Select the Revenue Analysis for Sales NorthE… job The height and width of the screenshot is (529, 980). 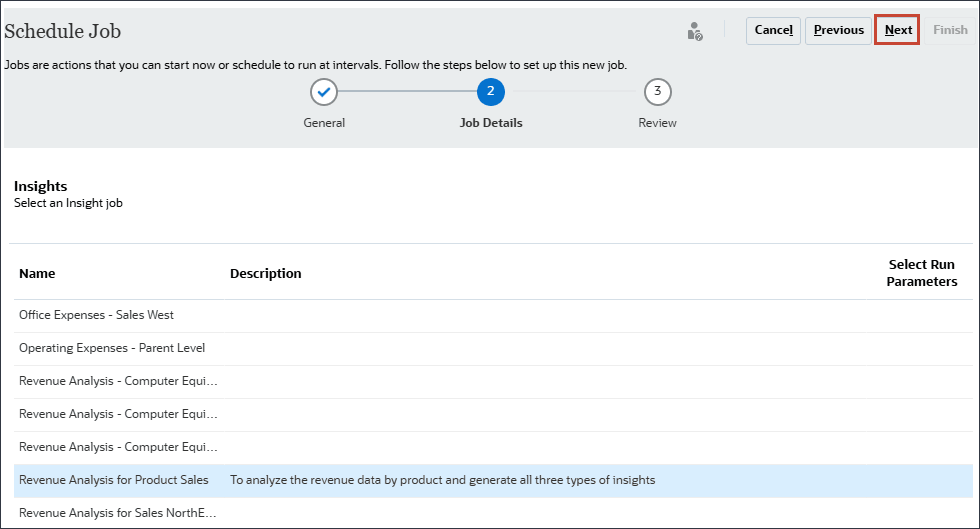(118, 513)
